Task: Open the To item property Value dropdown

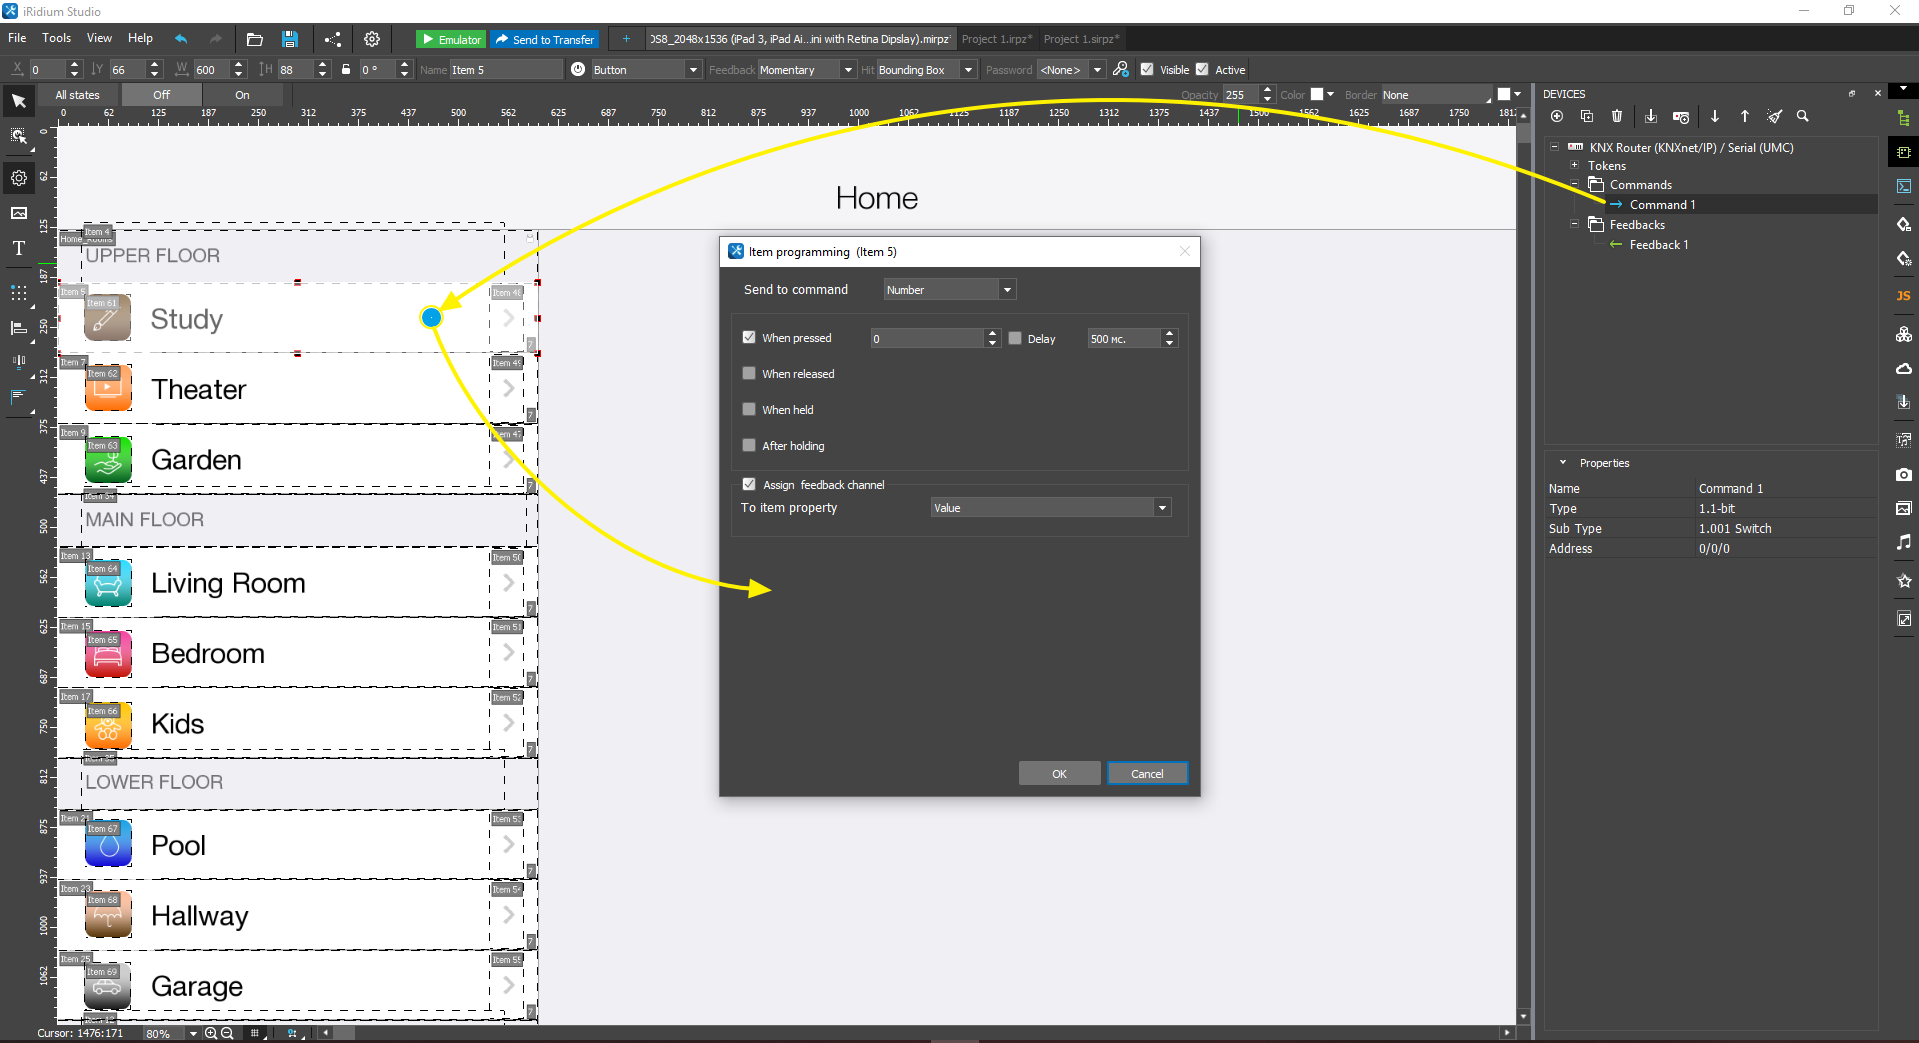Action: click(1160, 507)
